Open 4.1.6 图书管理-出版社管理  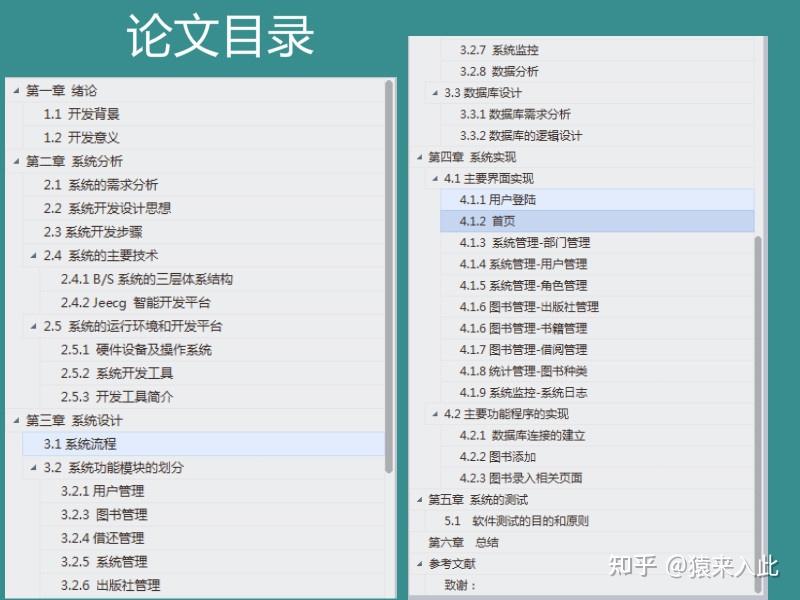[x=529, y=307]
